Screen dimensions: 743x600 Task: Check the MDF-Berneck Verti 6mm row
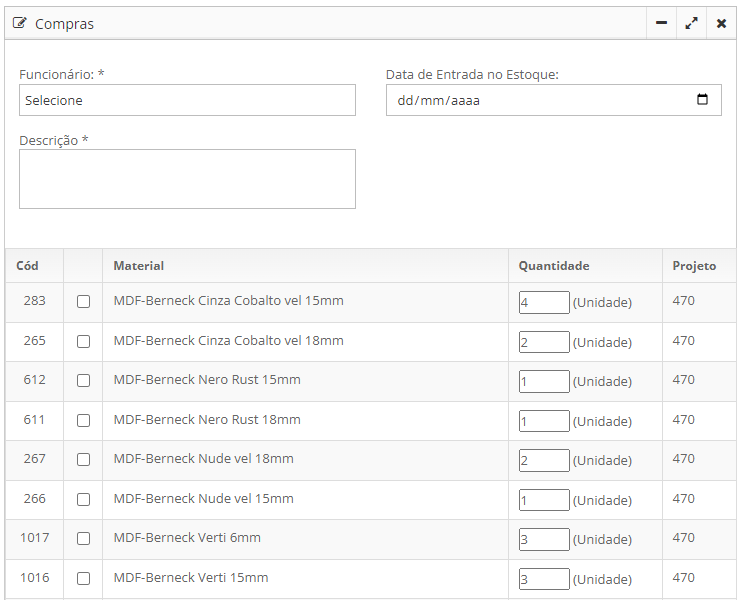pyautogui.click(x=83, y=539)
